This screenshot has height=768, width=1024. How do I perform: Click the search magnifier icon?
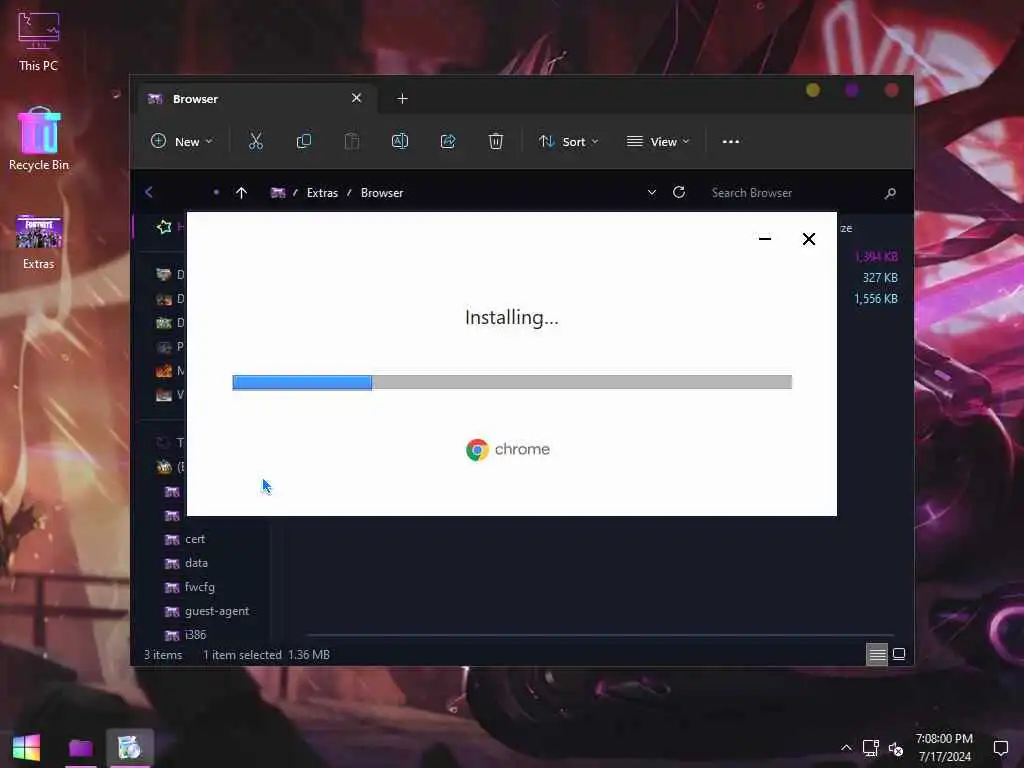[x=889, y=193]
